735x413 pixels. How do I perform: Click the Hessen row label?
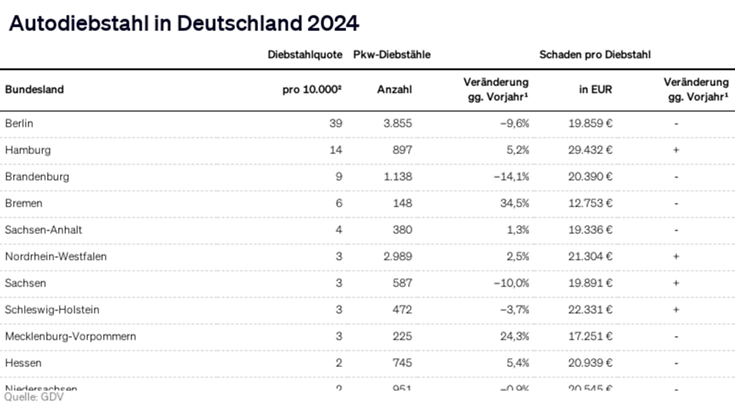click(23, 363)
